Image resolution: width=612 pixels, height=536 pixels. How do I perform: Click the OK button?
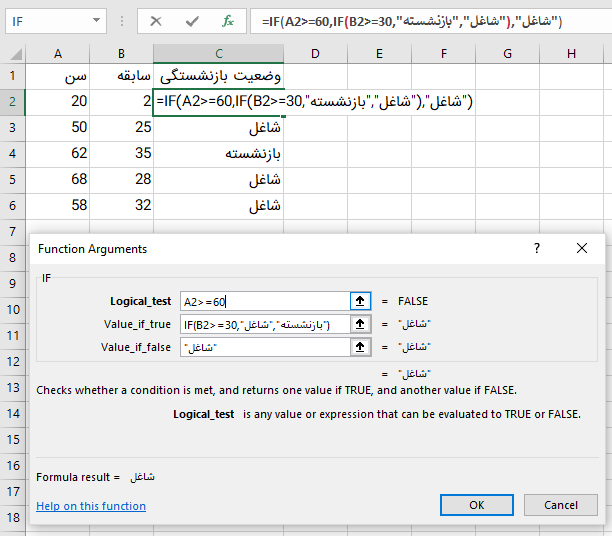pos(477,505)
